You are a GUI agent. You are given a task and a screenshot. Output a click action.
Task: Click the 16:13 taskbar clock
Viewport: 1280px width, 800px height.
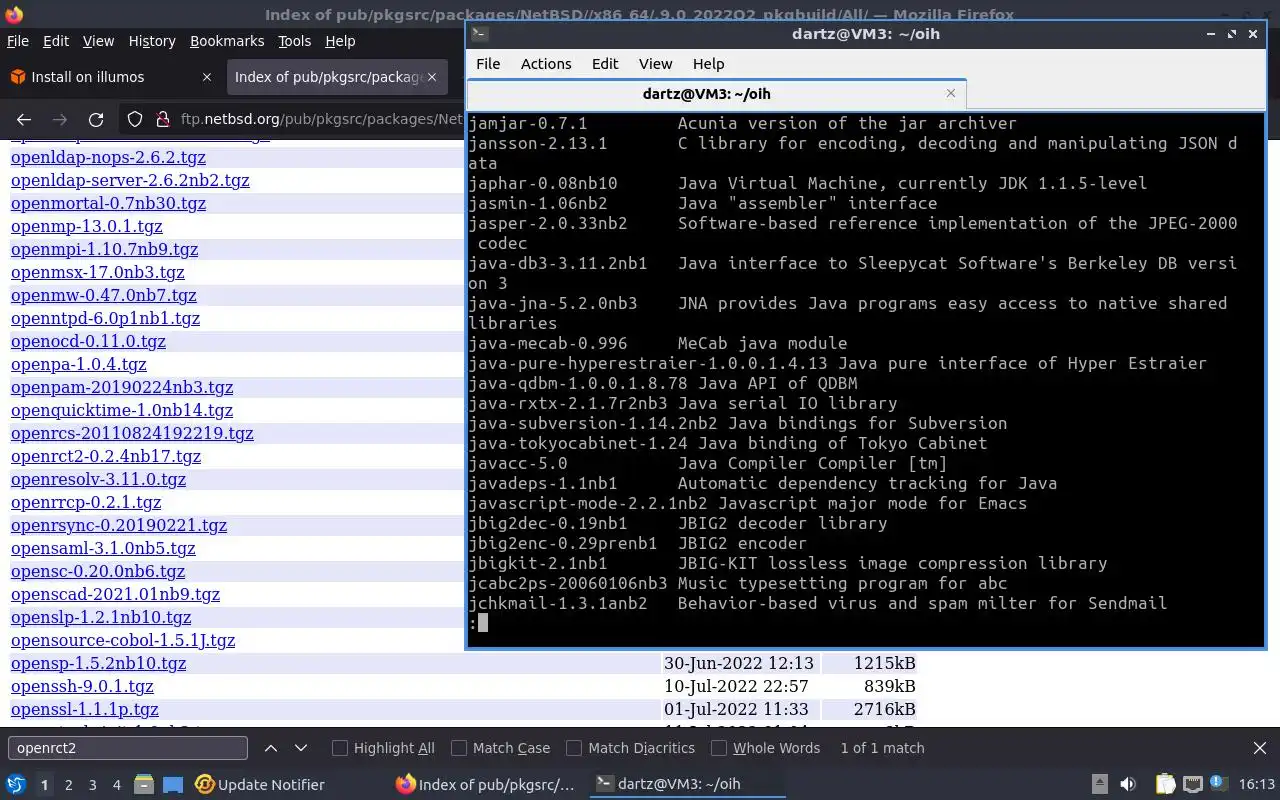click(1257, 784)
